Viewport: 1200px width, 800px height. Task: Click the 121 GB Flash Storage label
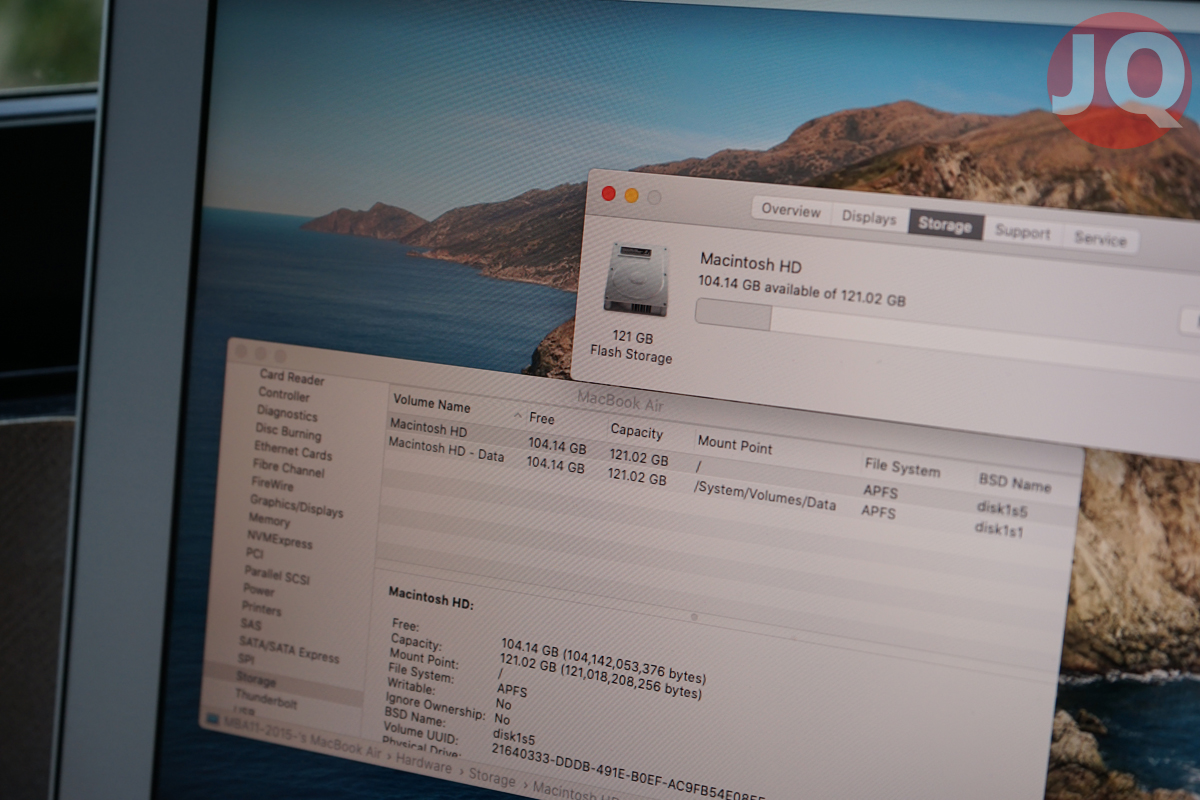click(x=630, y=347)
